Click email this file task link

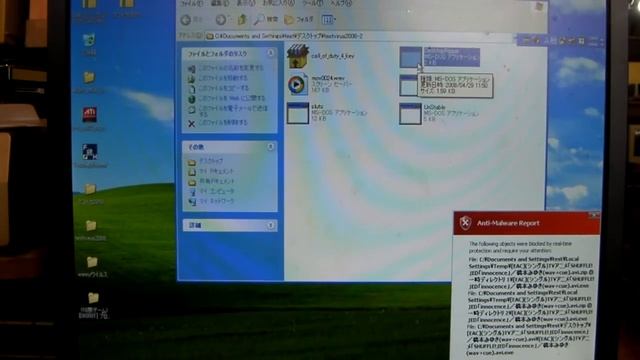coord(233,111)
